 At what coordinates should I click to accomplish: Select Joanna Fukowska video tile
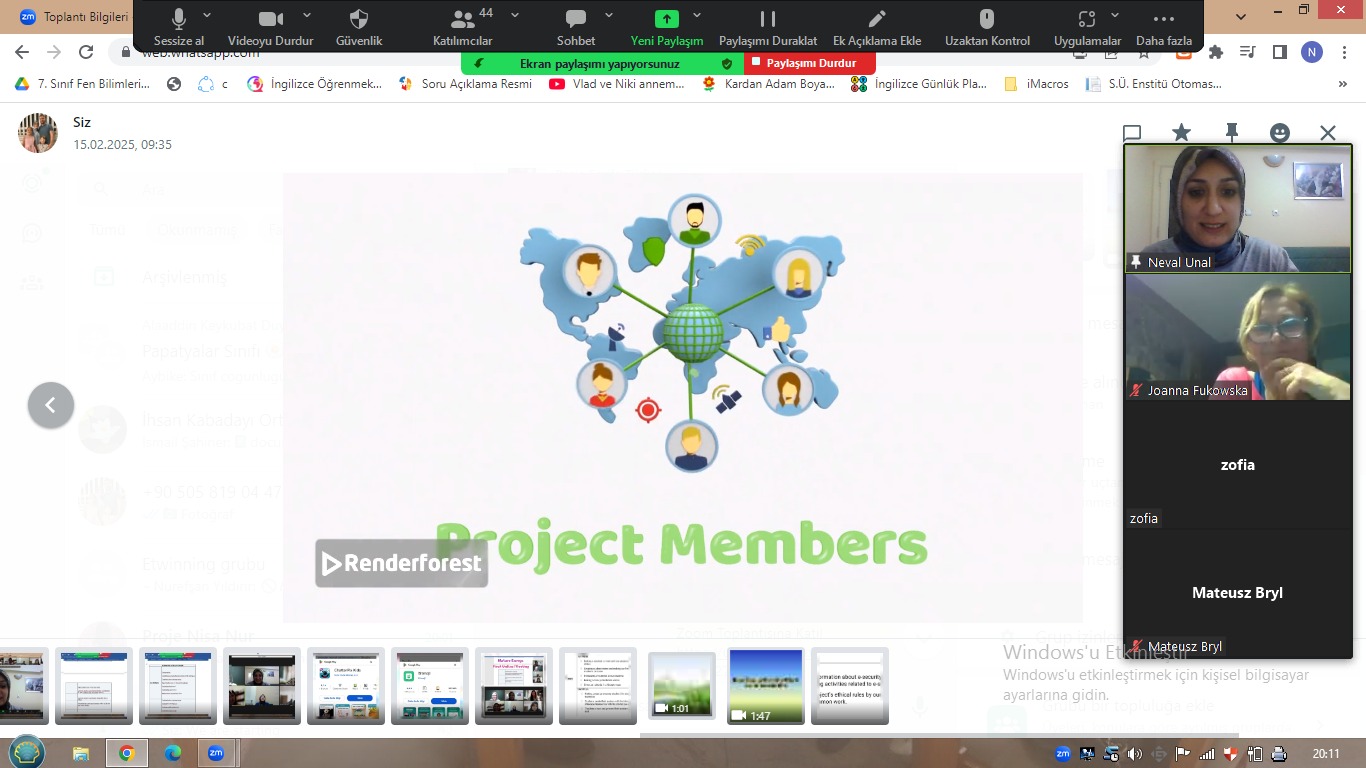pyautogui.click(x=1238, y=337)
